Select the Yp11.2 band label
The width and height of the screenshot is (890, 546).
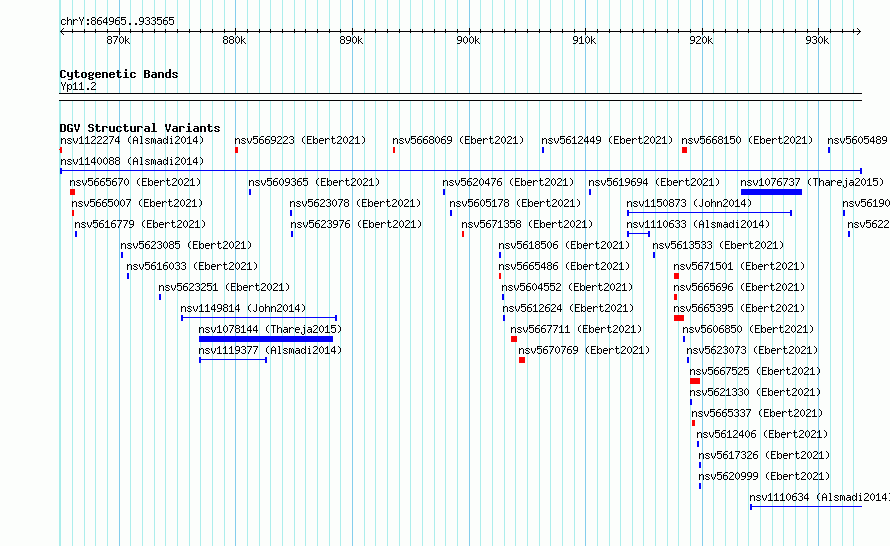[x=78, y=86]
